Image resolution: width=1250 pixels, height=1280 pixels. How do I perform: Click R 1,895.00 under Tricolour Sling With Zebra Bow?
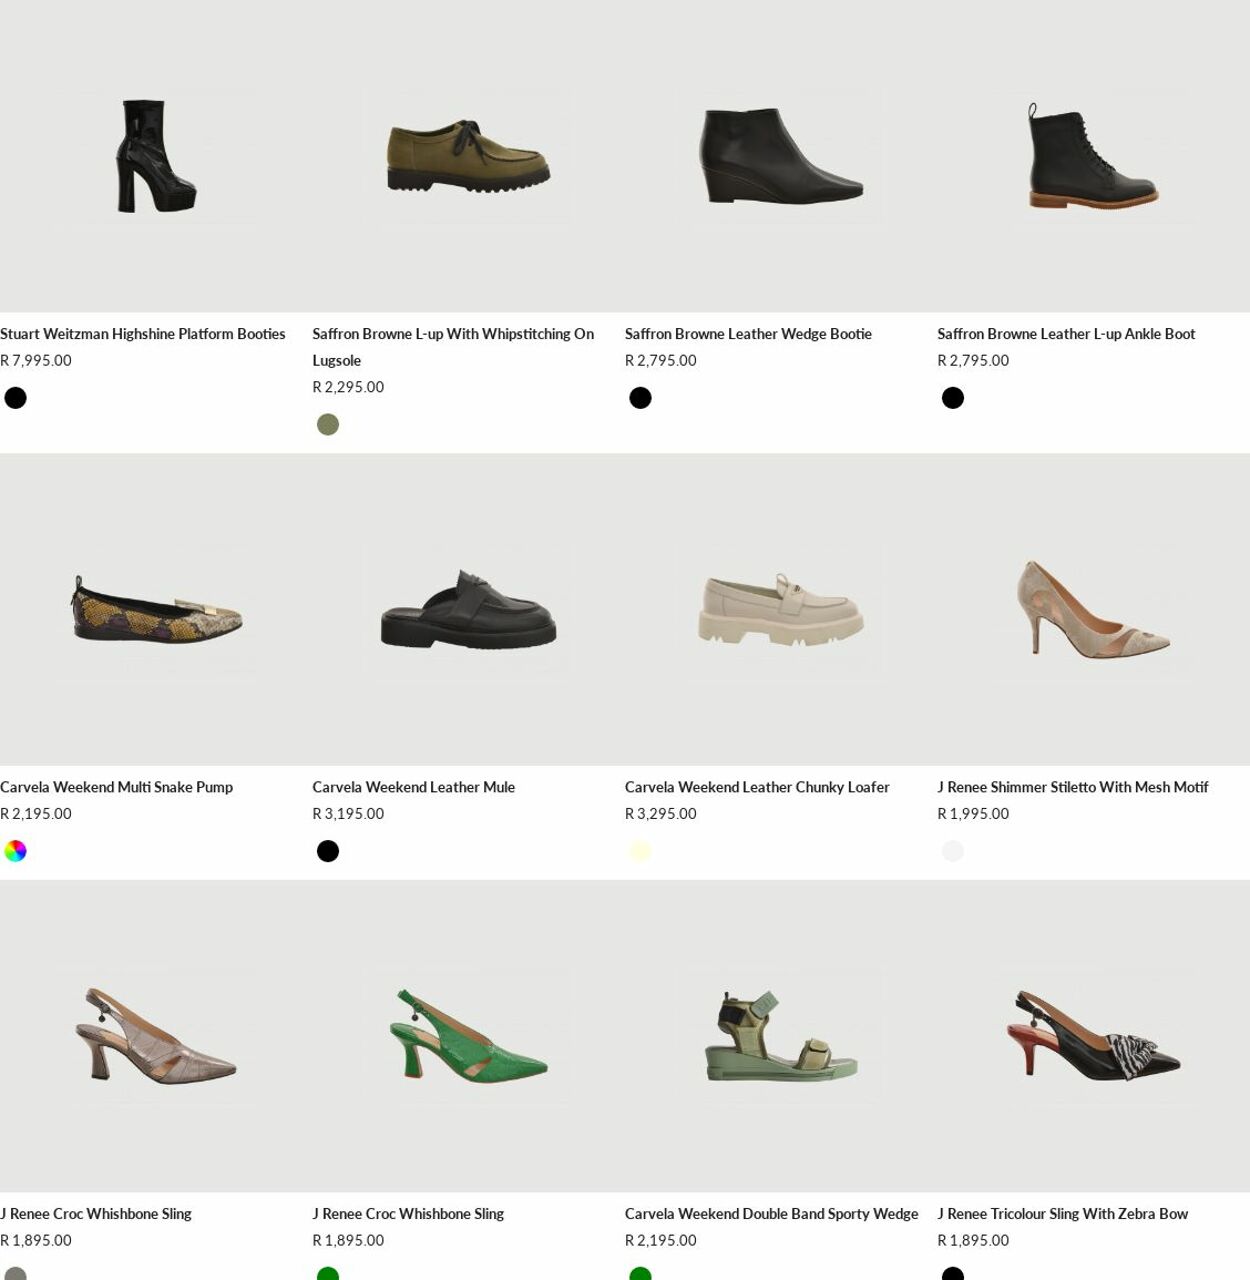coord(973,1241)
